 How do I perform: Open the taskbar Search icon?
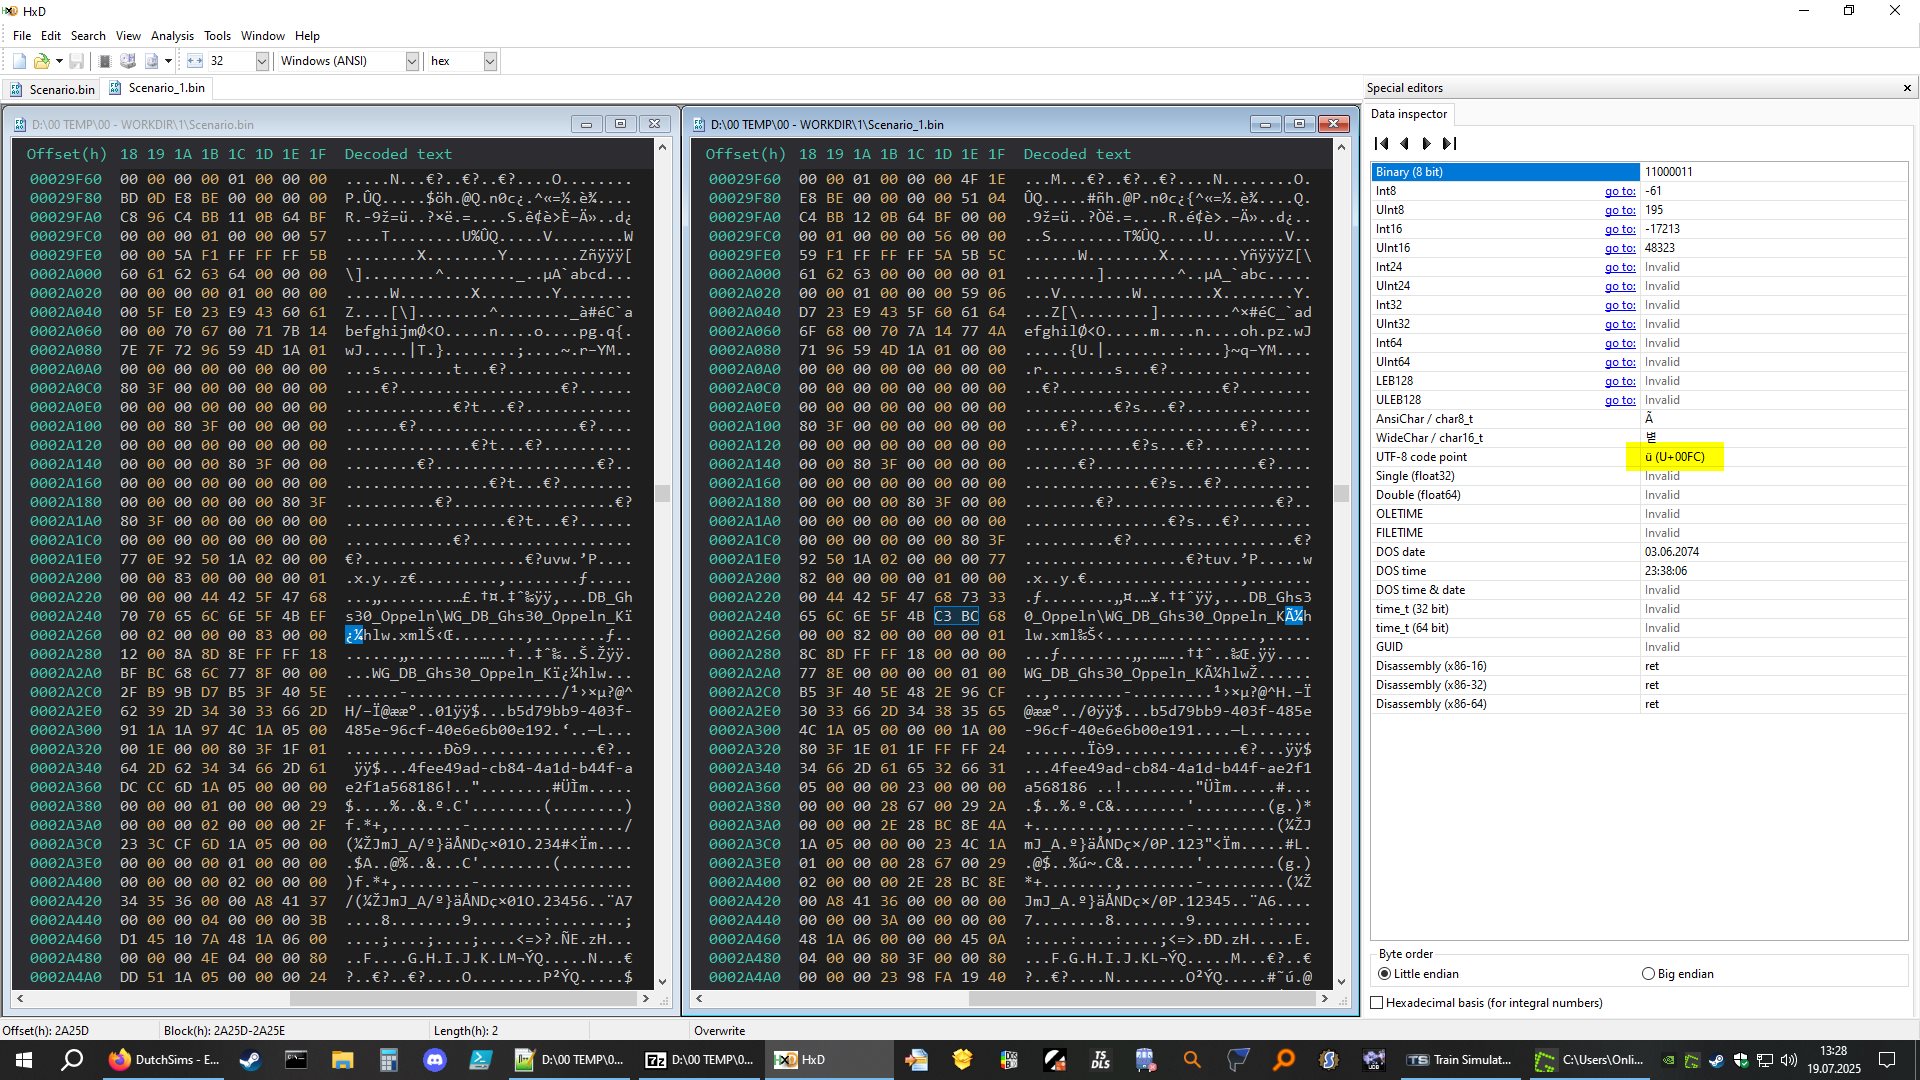(72, 1059)
